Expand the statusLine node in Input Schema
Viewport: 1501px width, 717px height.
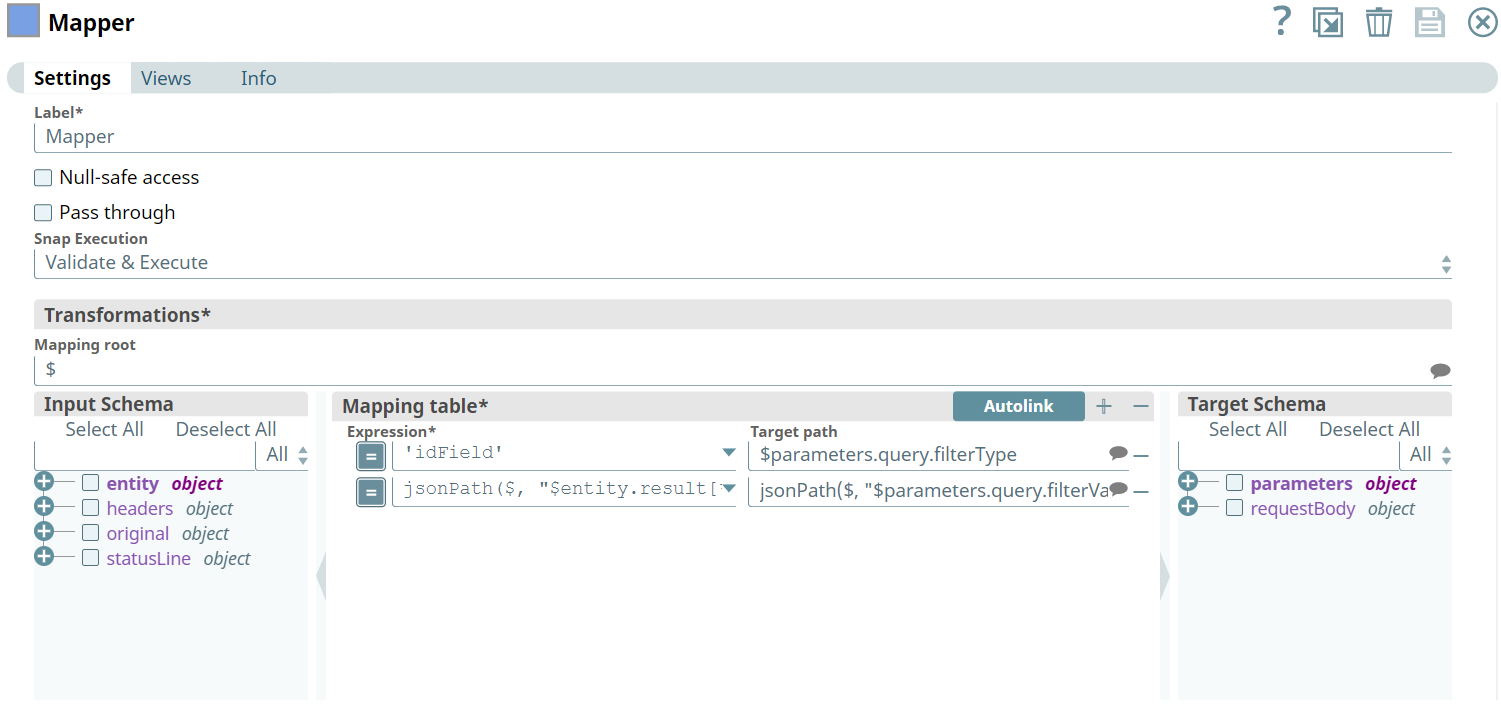[x=44, y=557]
